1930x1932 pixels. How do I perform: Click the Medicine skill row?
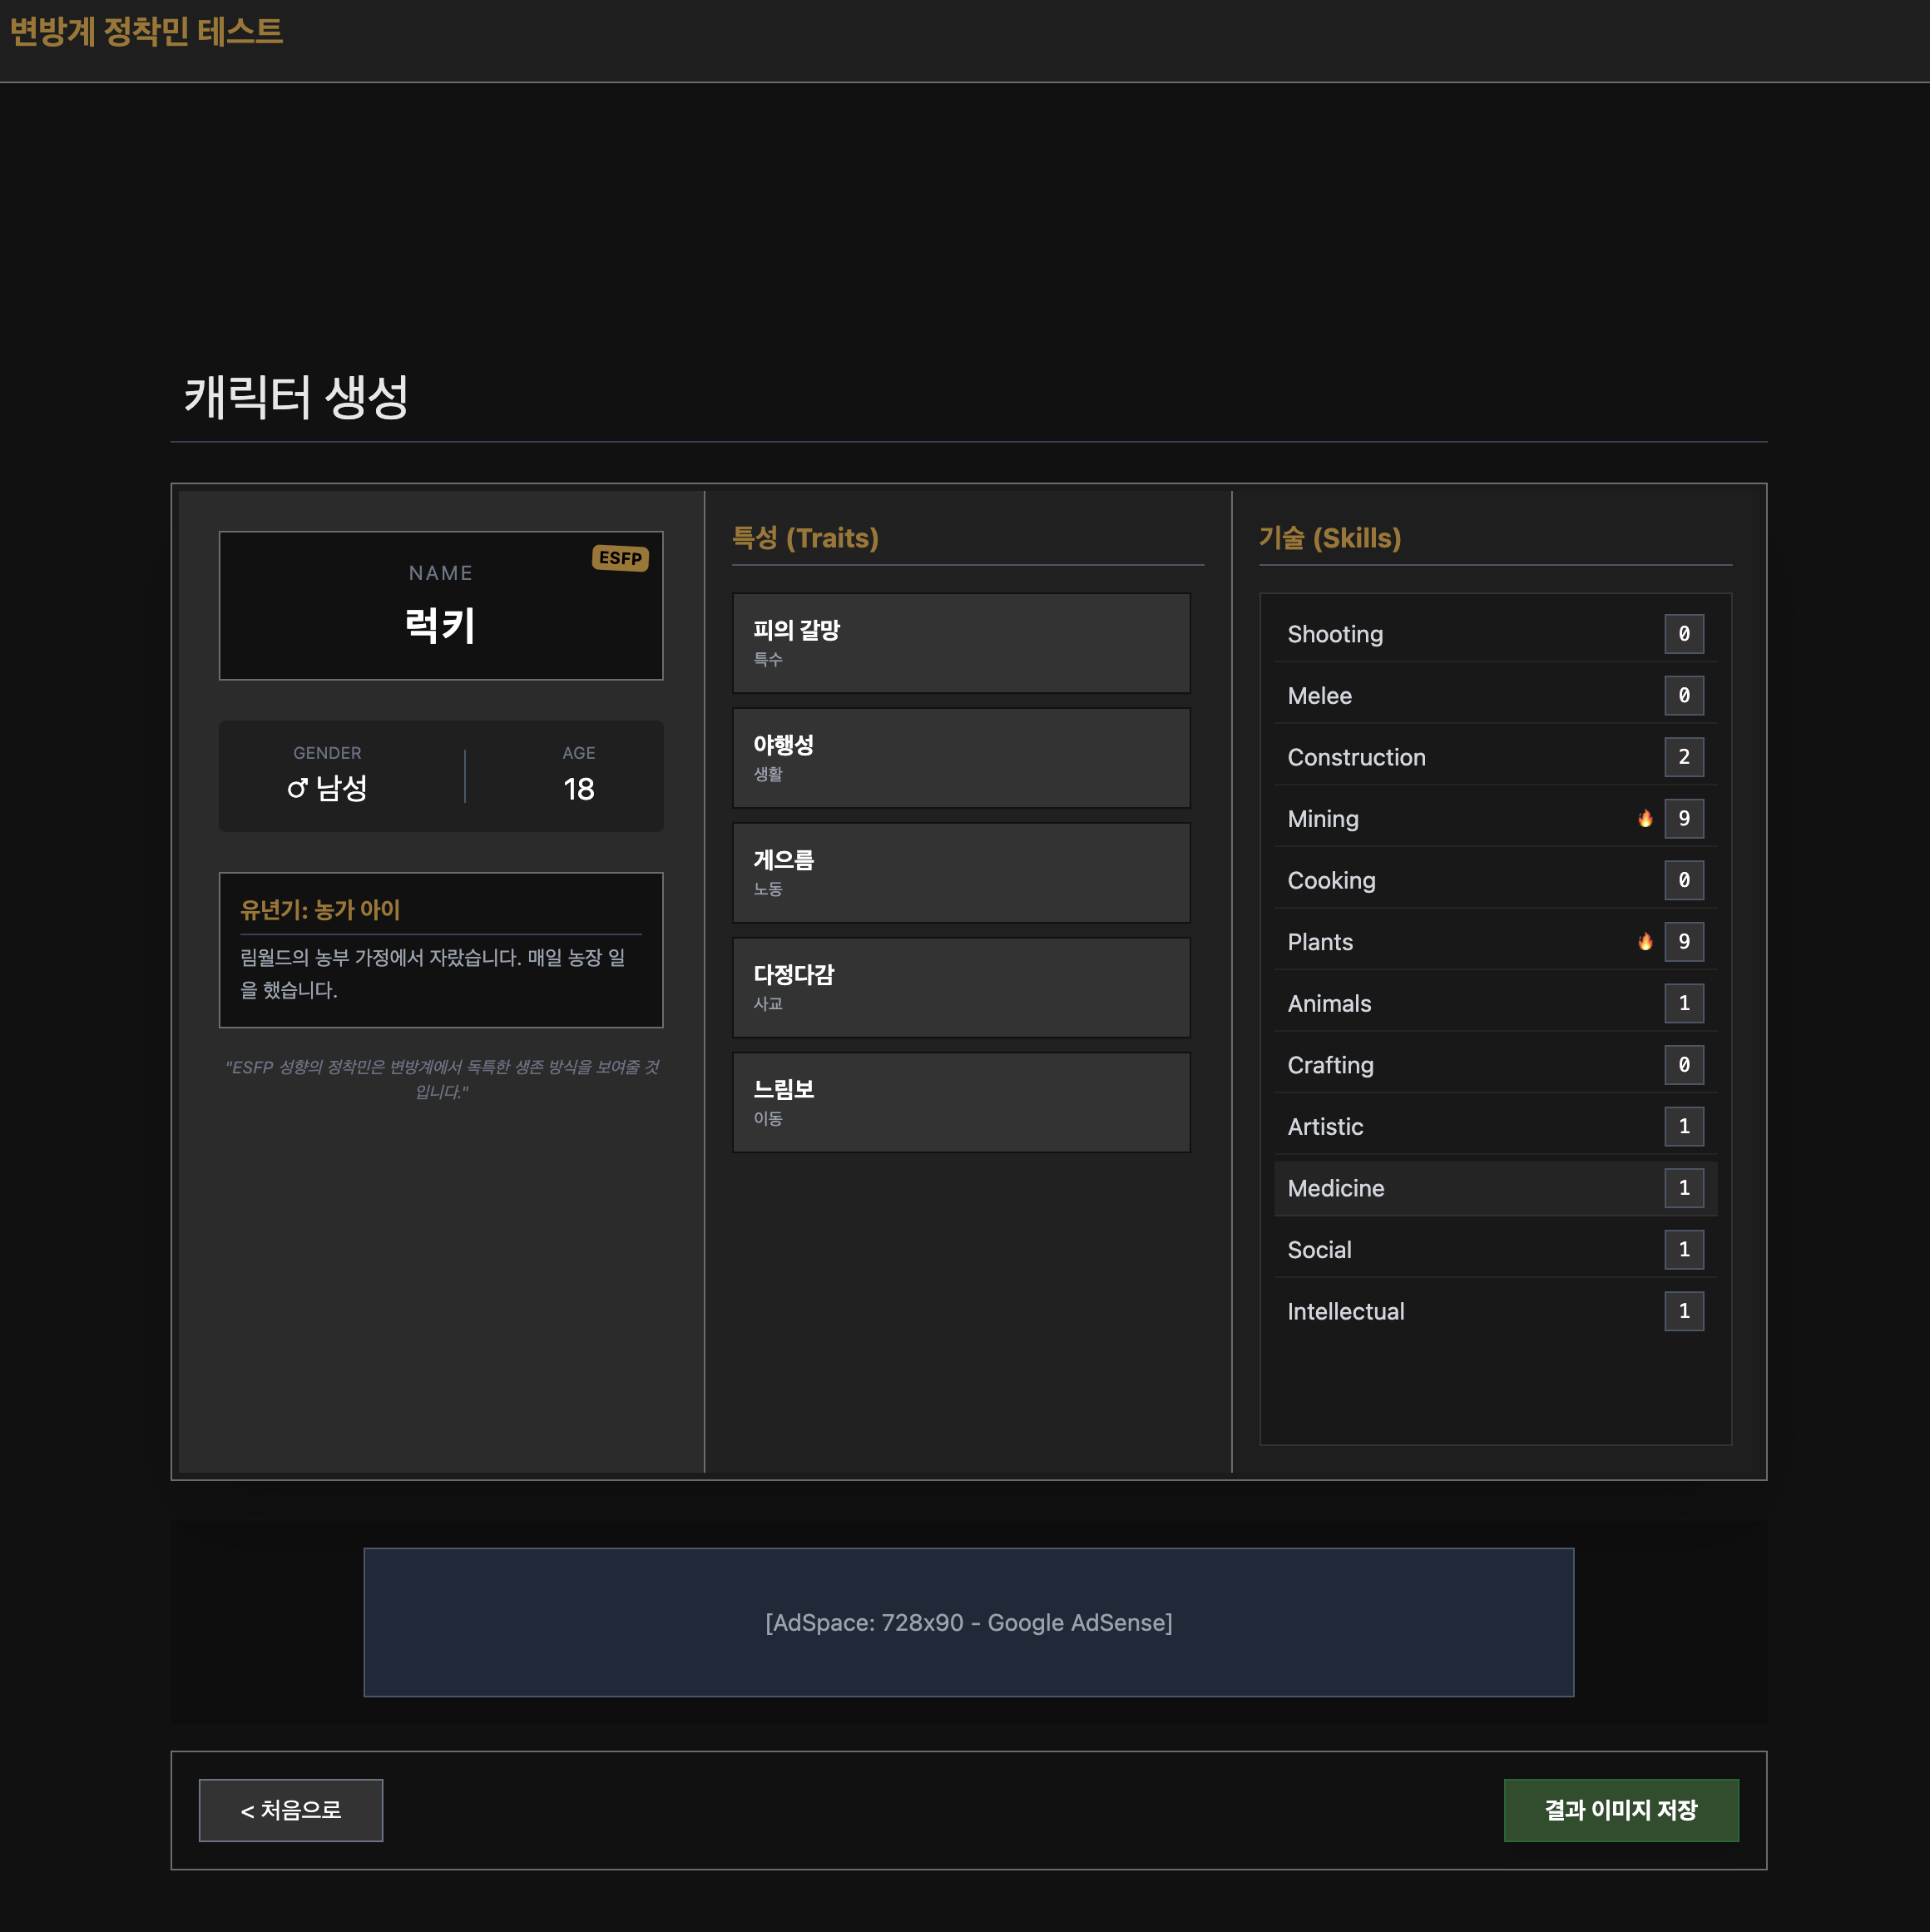tap(1494, 1188)
